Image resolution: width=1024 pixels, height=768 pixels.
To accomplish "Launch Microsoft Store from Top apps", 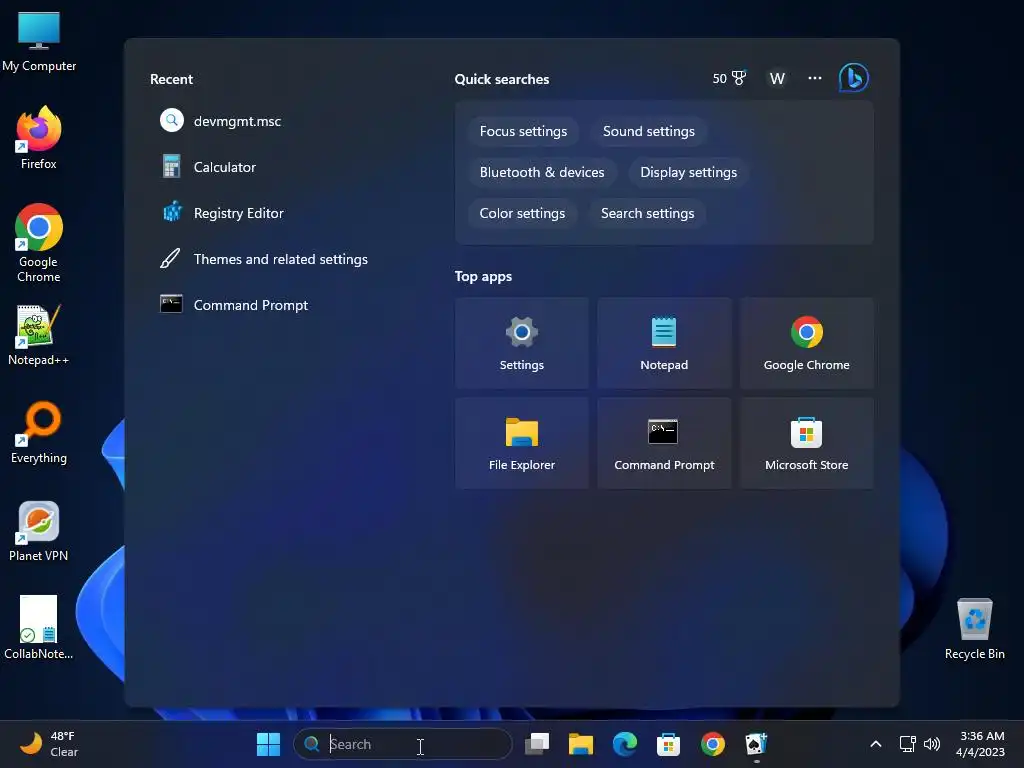I will [x=807, y=443].
